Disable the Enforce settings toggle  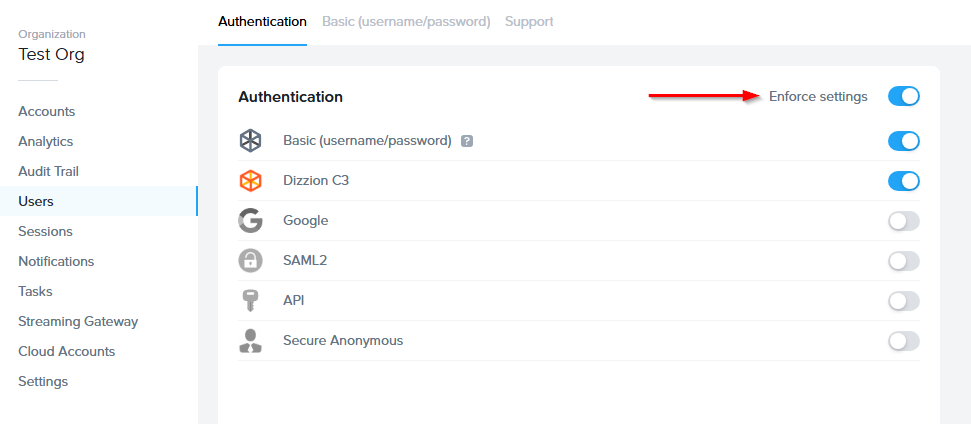(x=903, y=96)
